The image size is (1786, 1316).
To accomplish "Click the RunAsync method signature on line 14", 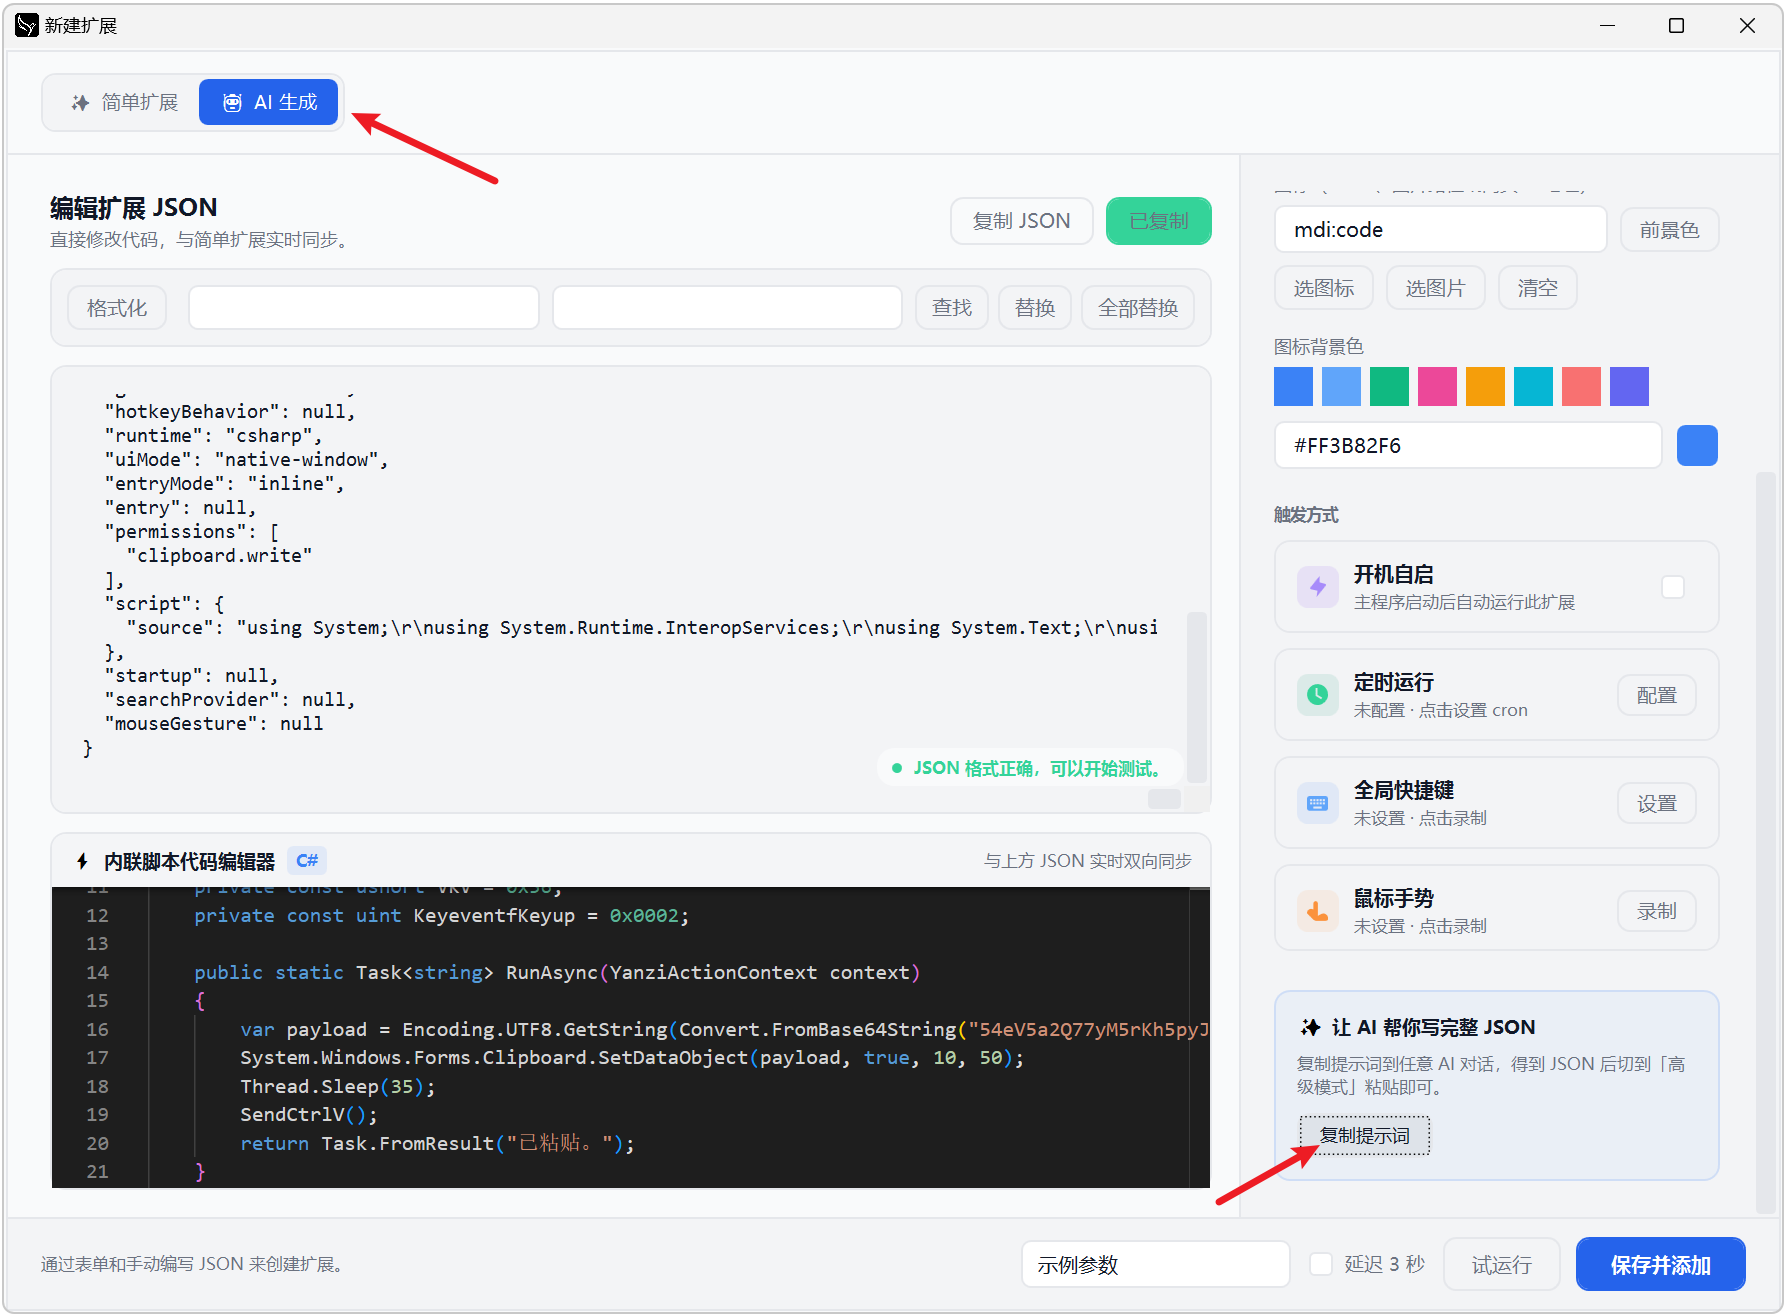I will pos(557,972).
